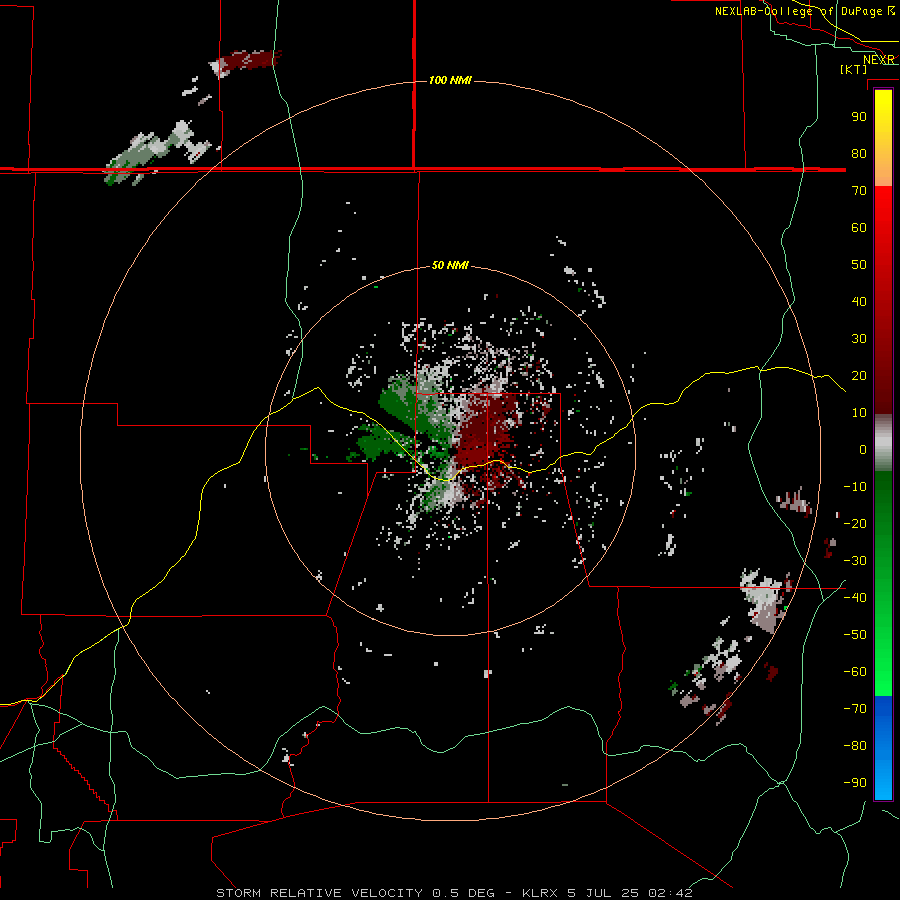This screenshot has height=900, width=900.
Task: Click the "-60" velocity scale label
Action: pyautogui.click(x=855, y=672)
